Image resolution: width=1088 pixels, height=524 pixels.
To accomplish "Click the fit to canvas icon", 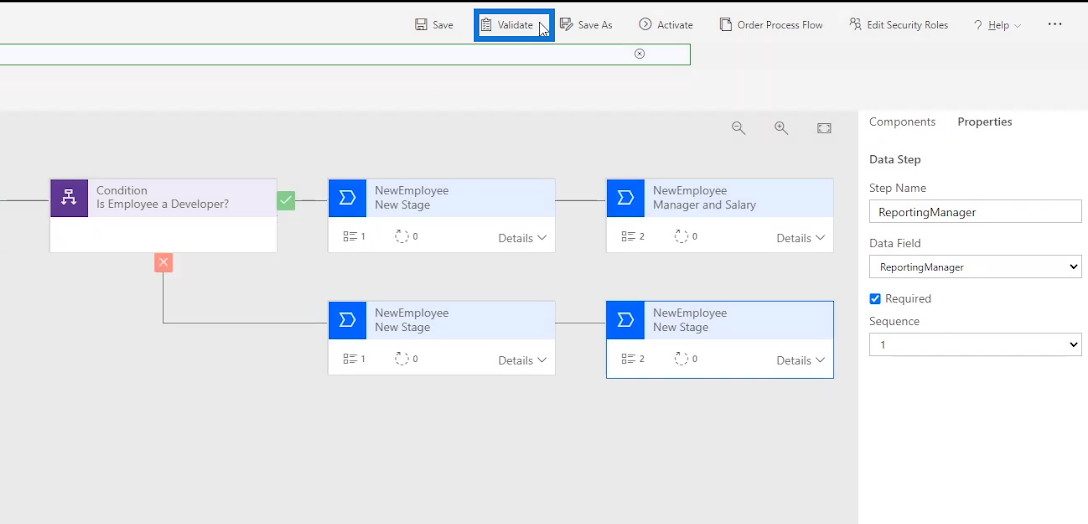I will click(x=824, y=128).
